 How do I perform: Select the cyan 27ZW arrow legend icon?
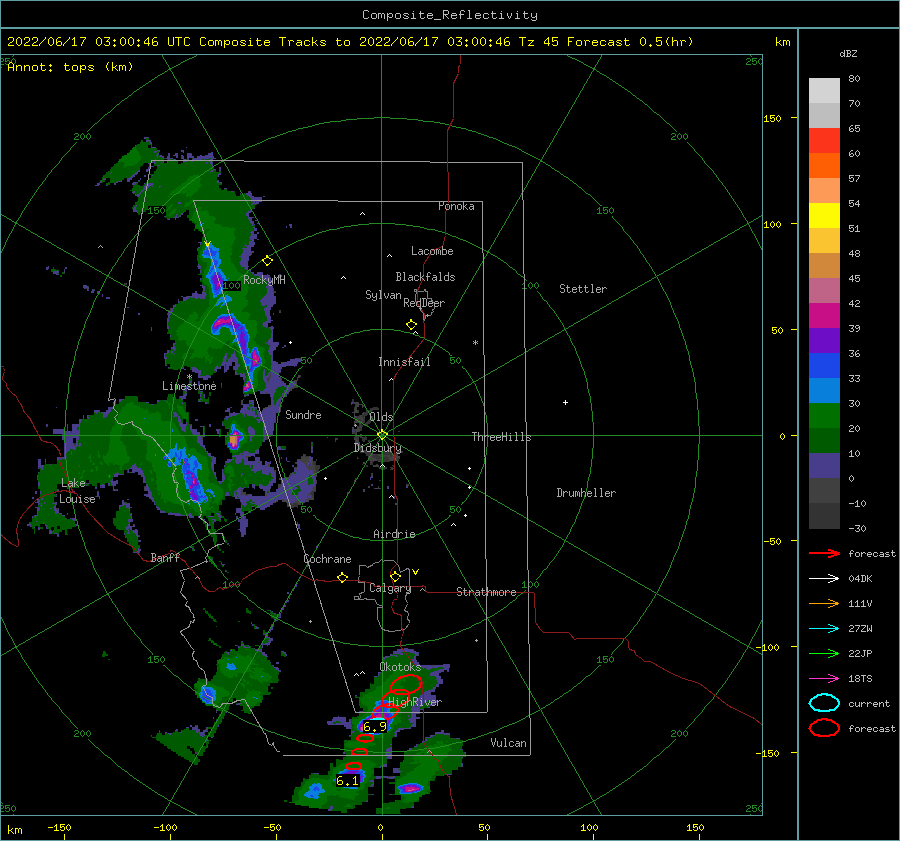[824, 629]
